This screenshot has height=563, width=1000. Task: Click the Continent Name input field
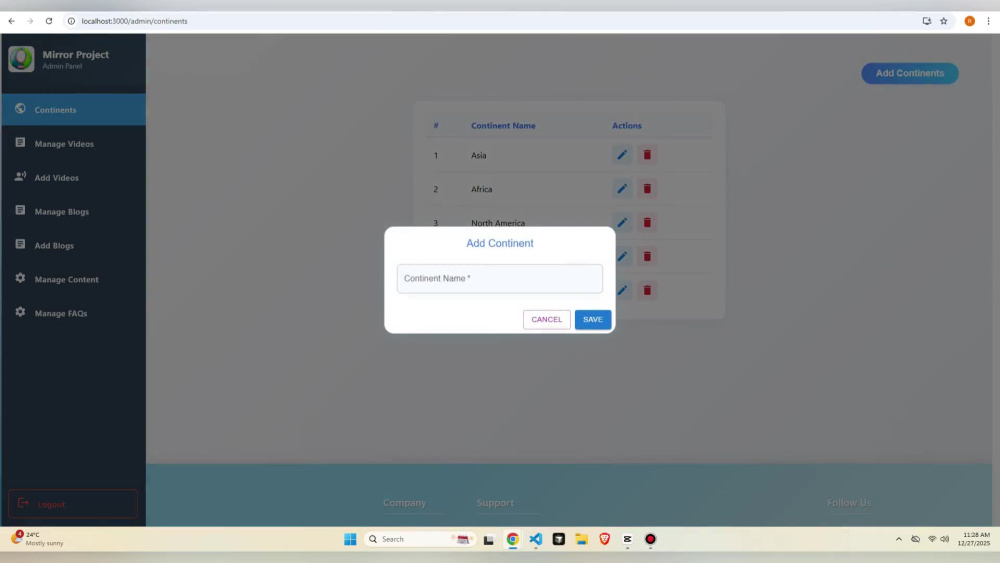click(499, 279)
